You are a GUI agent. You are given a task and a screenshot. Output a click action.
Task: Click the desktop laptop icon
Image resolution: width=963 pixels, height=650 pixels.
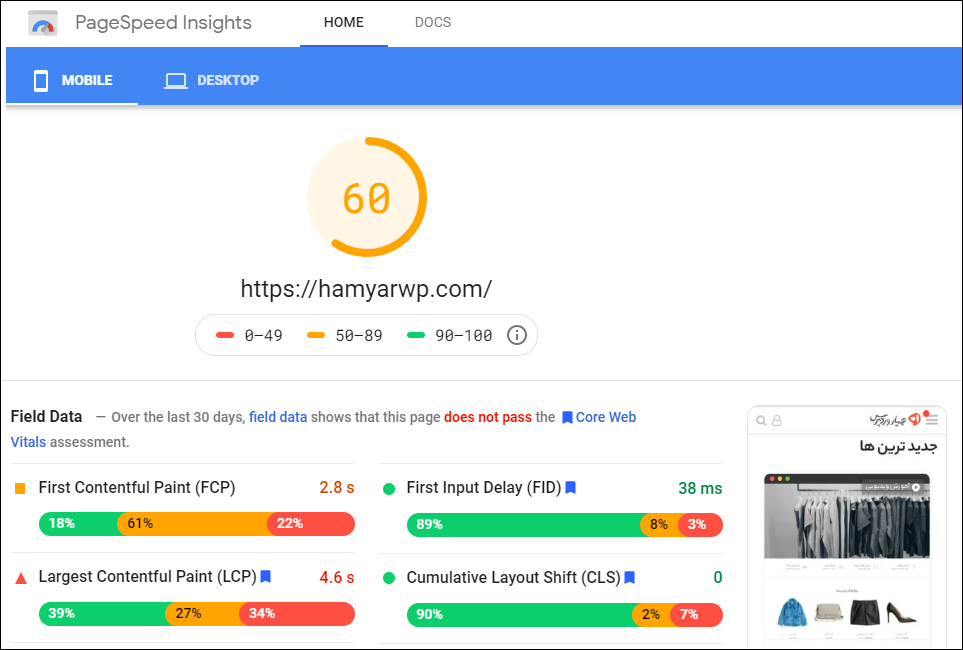pyautogui.click(x=176, y=81)
